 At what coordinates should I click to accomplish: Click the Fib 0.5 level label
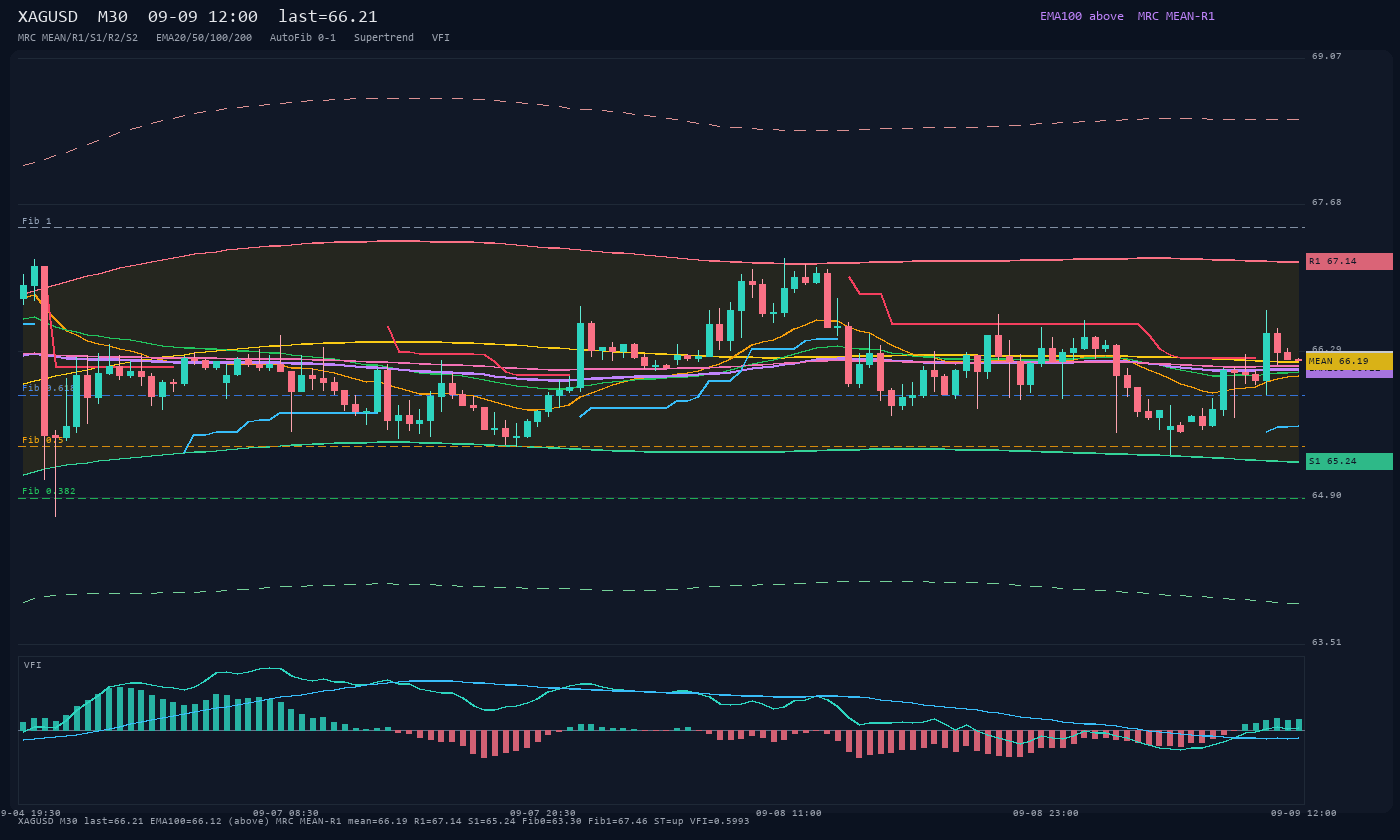43,440
